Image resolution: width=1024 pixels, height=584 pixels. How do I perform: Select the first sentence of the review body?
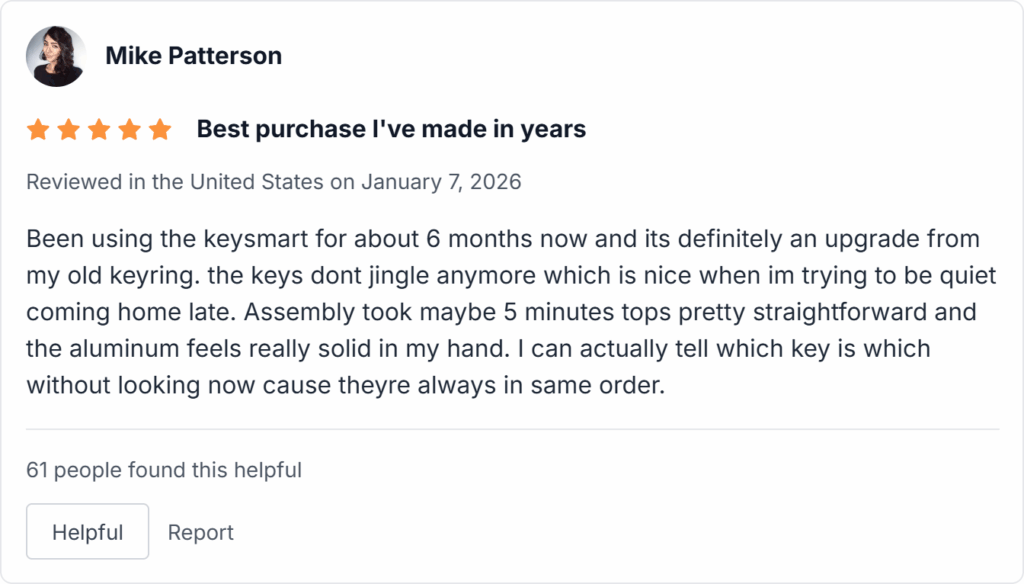coord(400,239)
